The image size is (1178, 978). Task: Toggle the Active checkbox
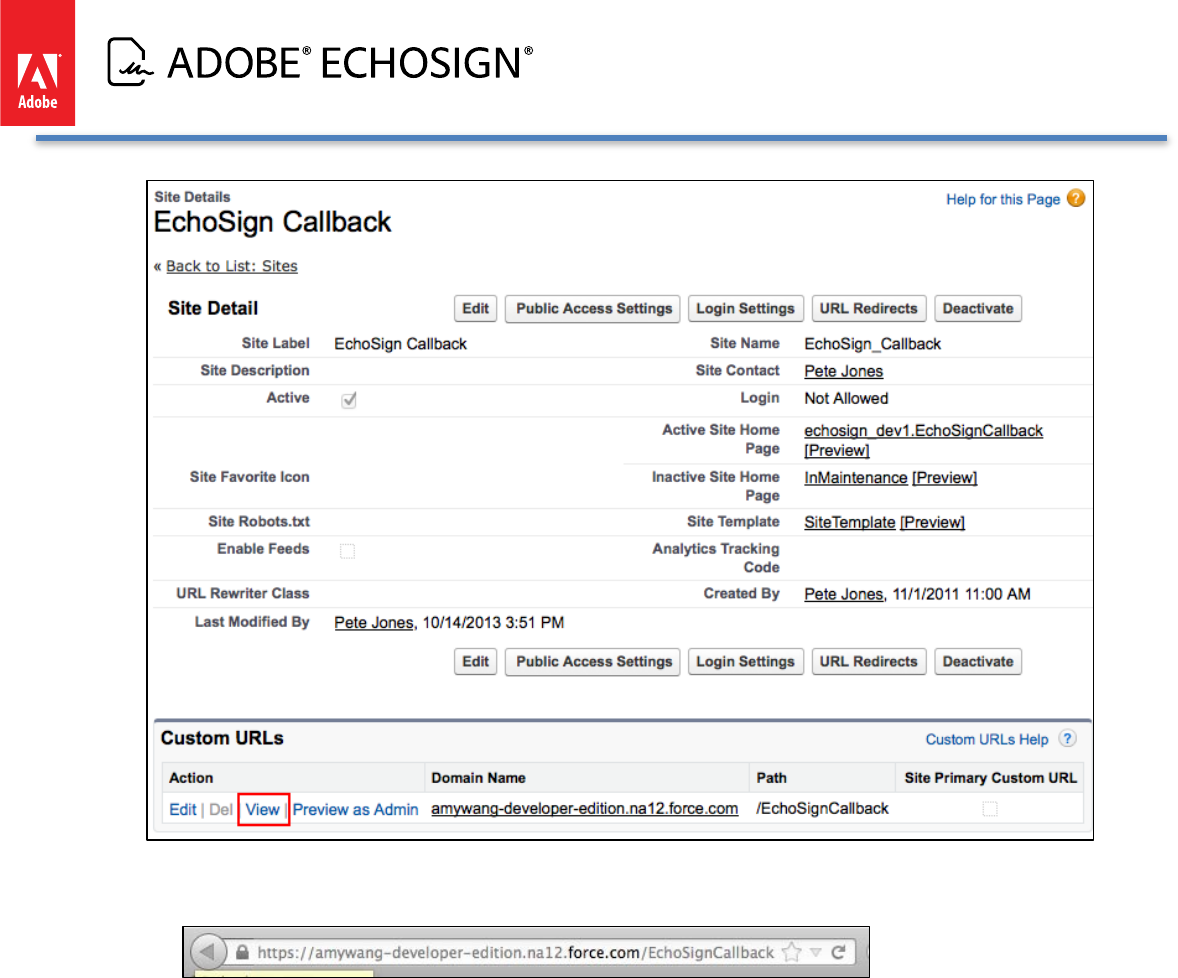coord(349,400)
